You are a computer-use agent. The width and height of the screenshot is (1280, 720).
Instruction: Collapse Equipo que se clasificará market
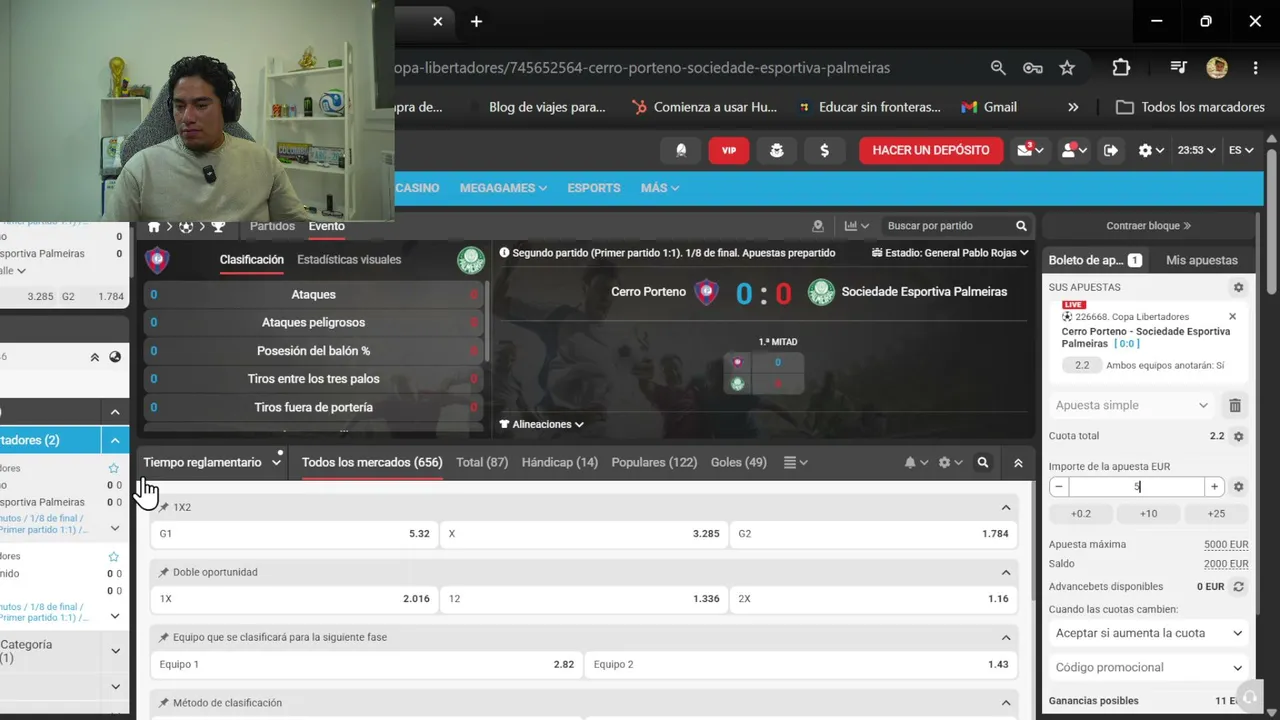coord(1006,638)
